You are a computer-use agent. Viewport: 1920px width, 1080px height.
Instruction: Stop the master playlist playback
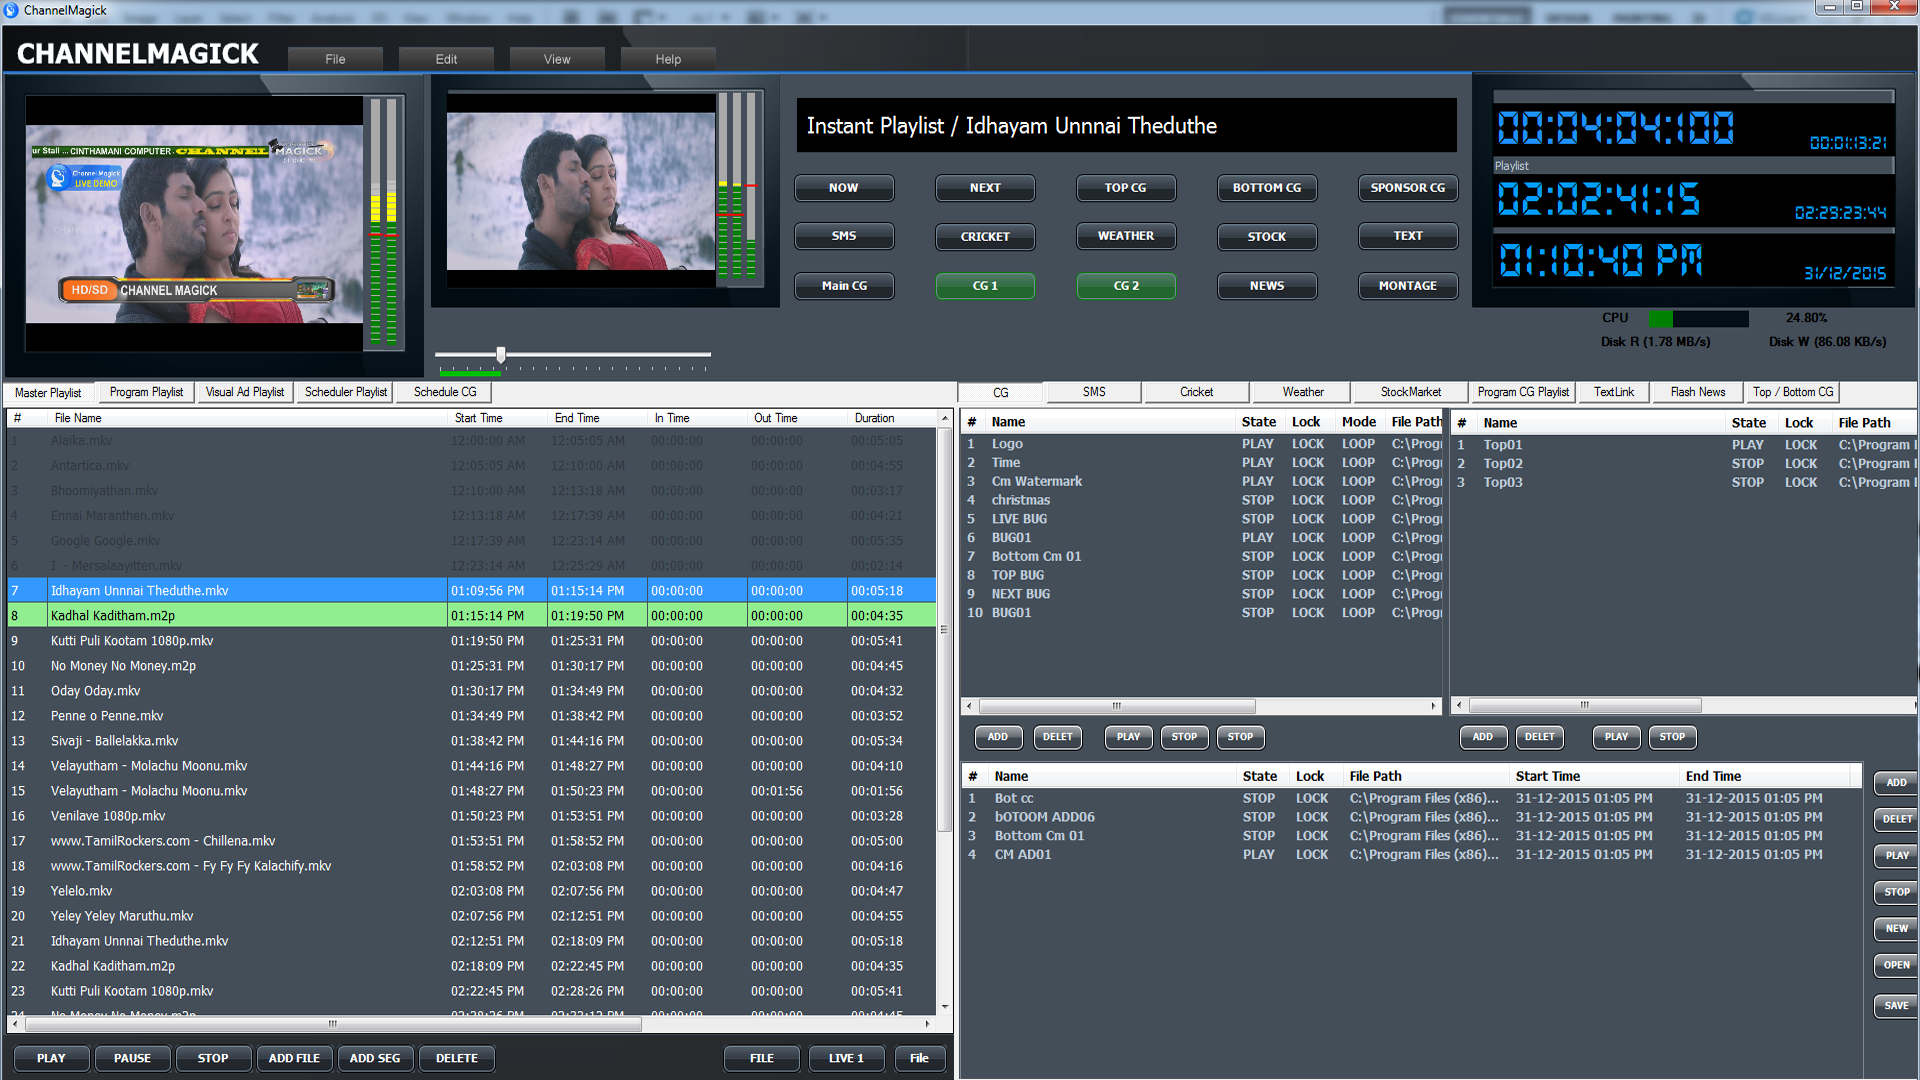[213, 1058]
